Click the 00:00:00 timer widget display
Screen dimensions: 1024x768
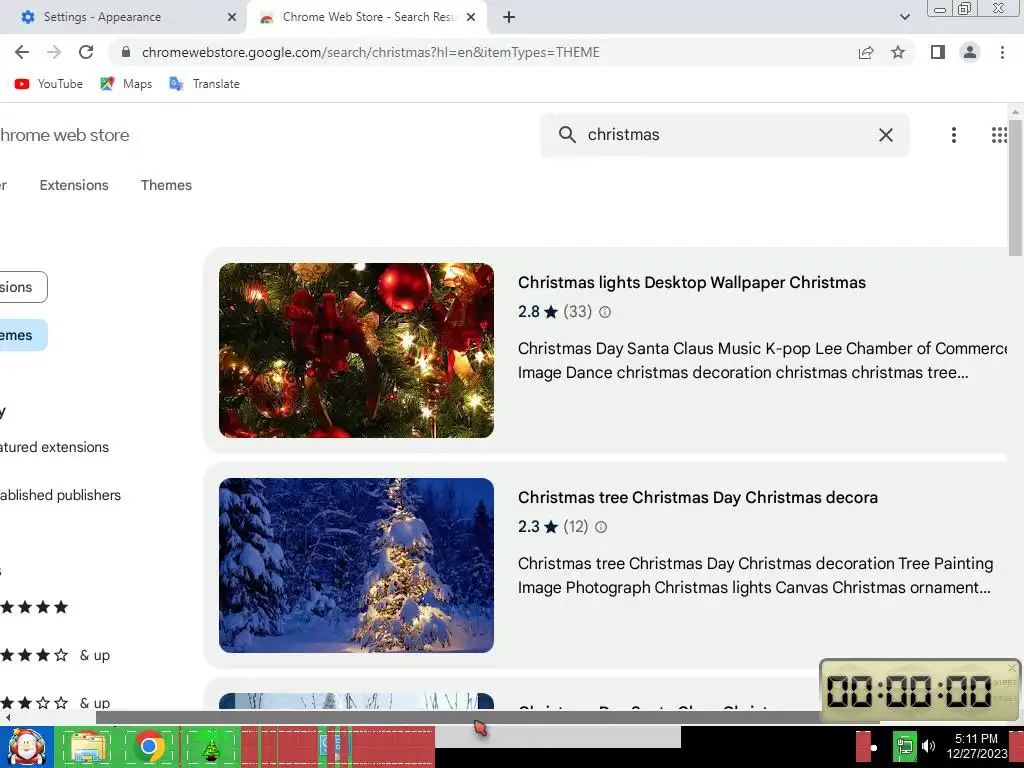(908, 691)
